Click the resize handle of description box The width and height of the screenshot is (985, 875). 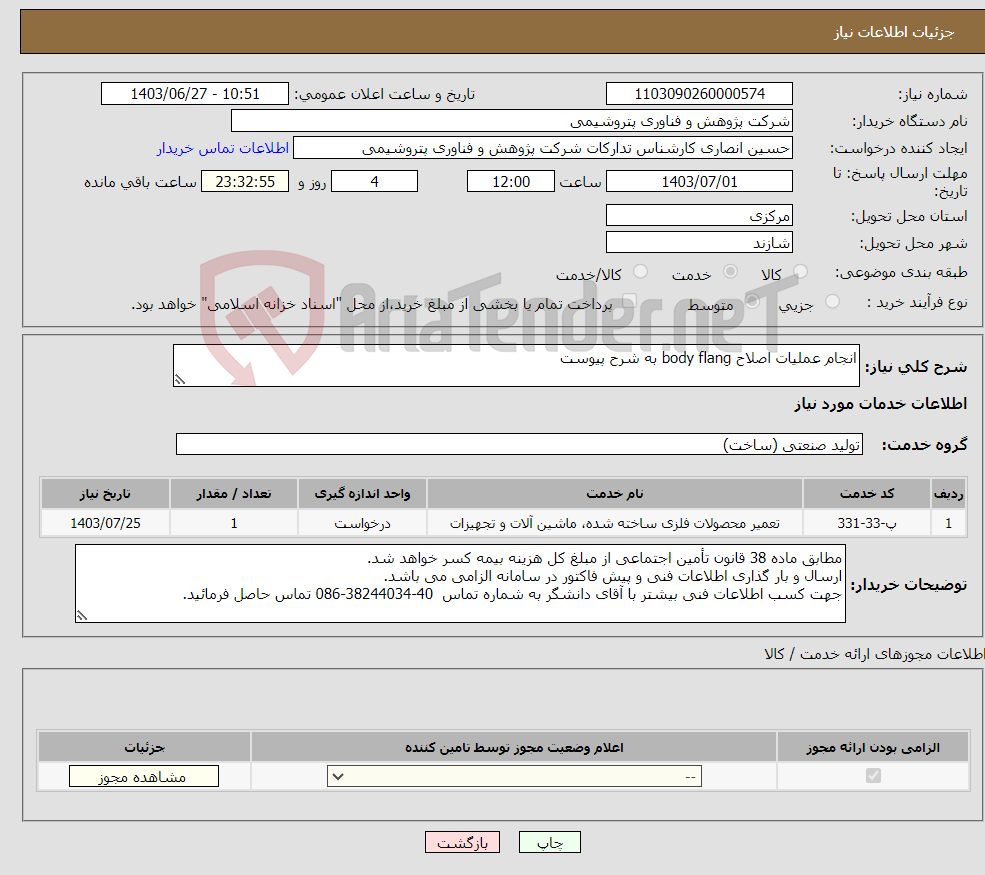pyautogui.click(x=180, y=379)
